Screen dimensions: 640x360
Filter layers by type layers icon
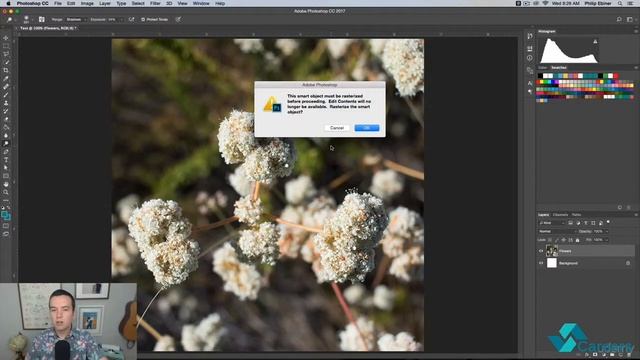point(586,223)
